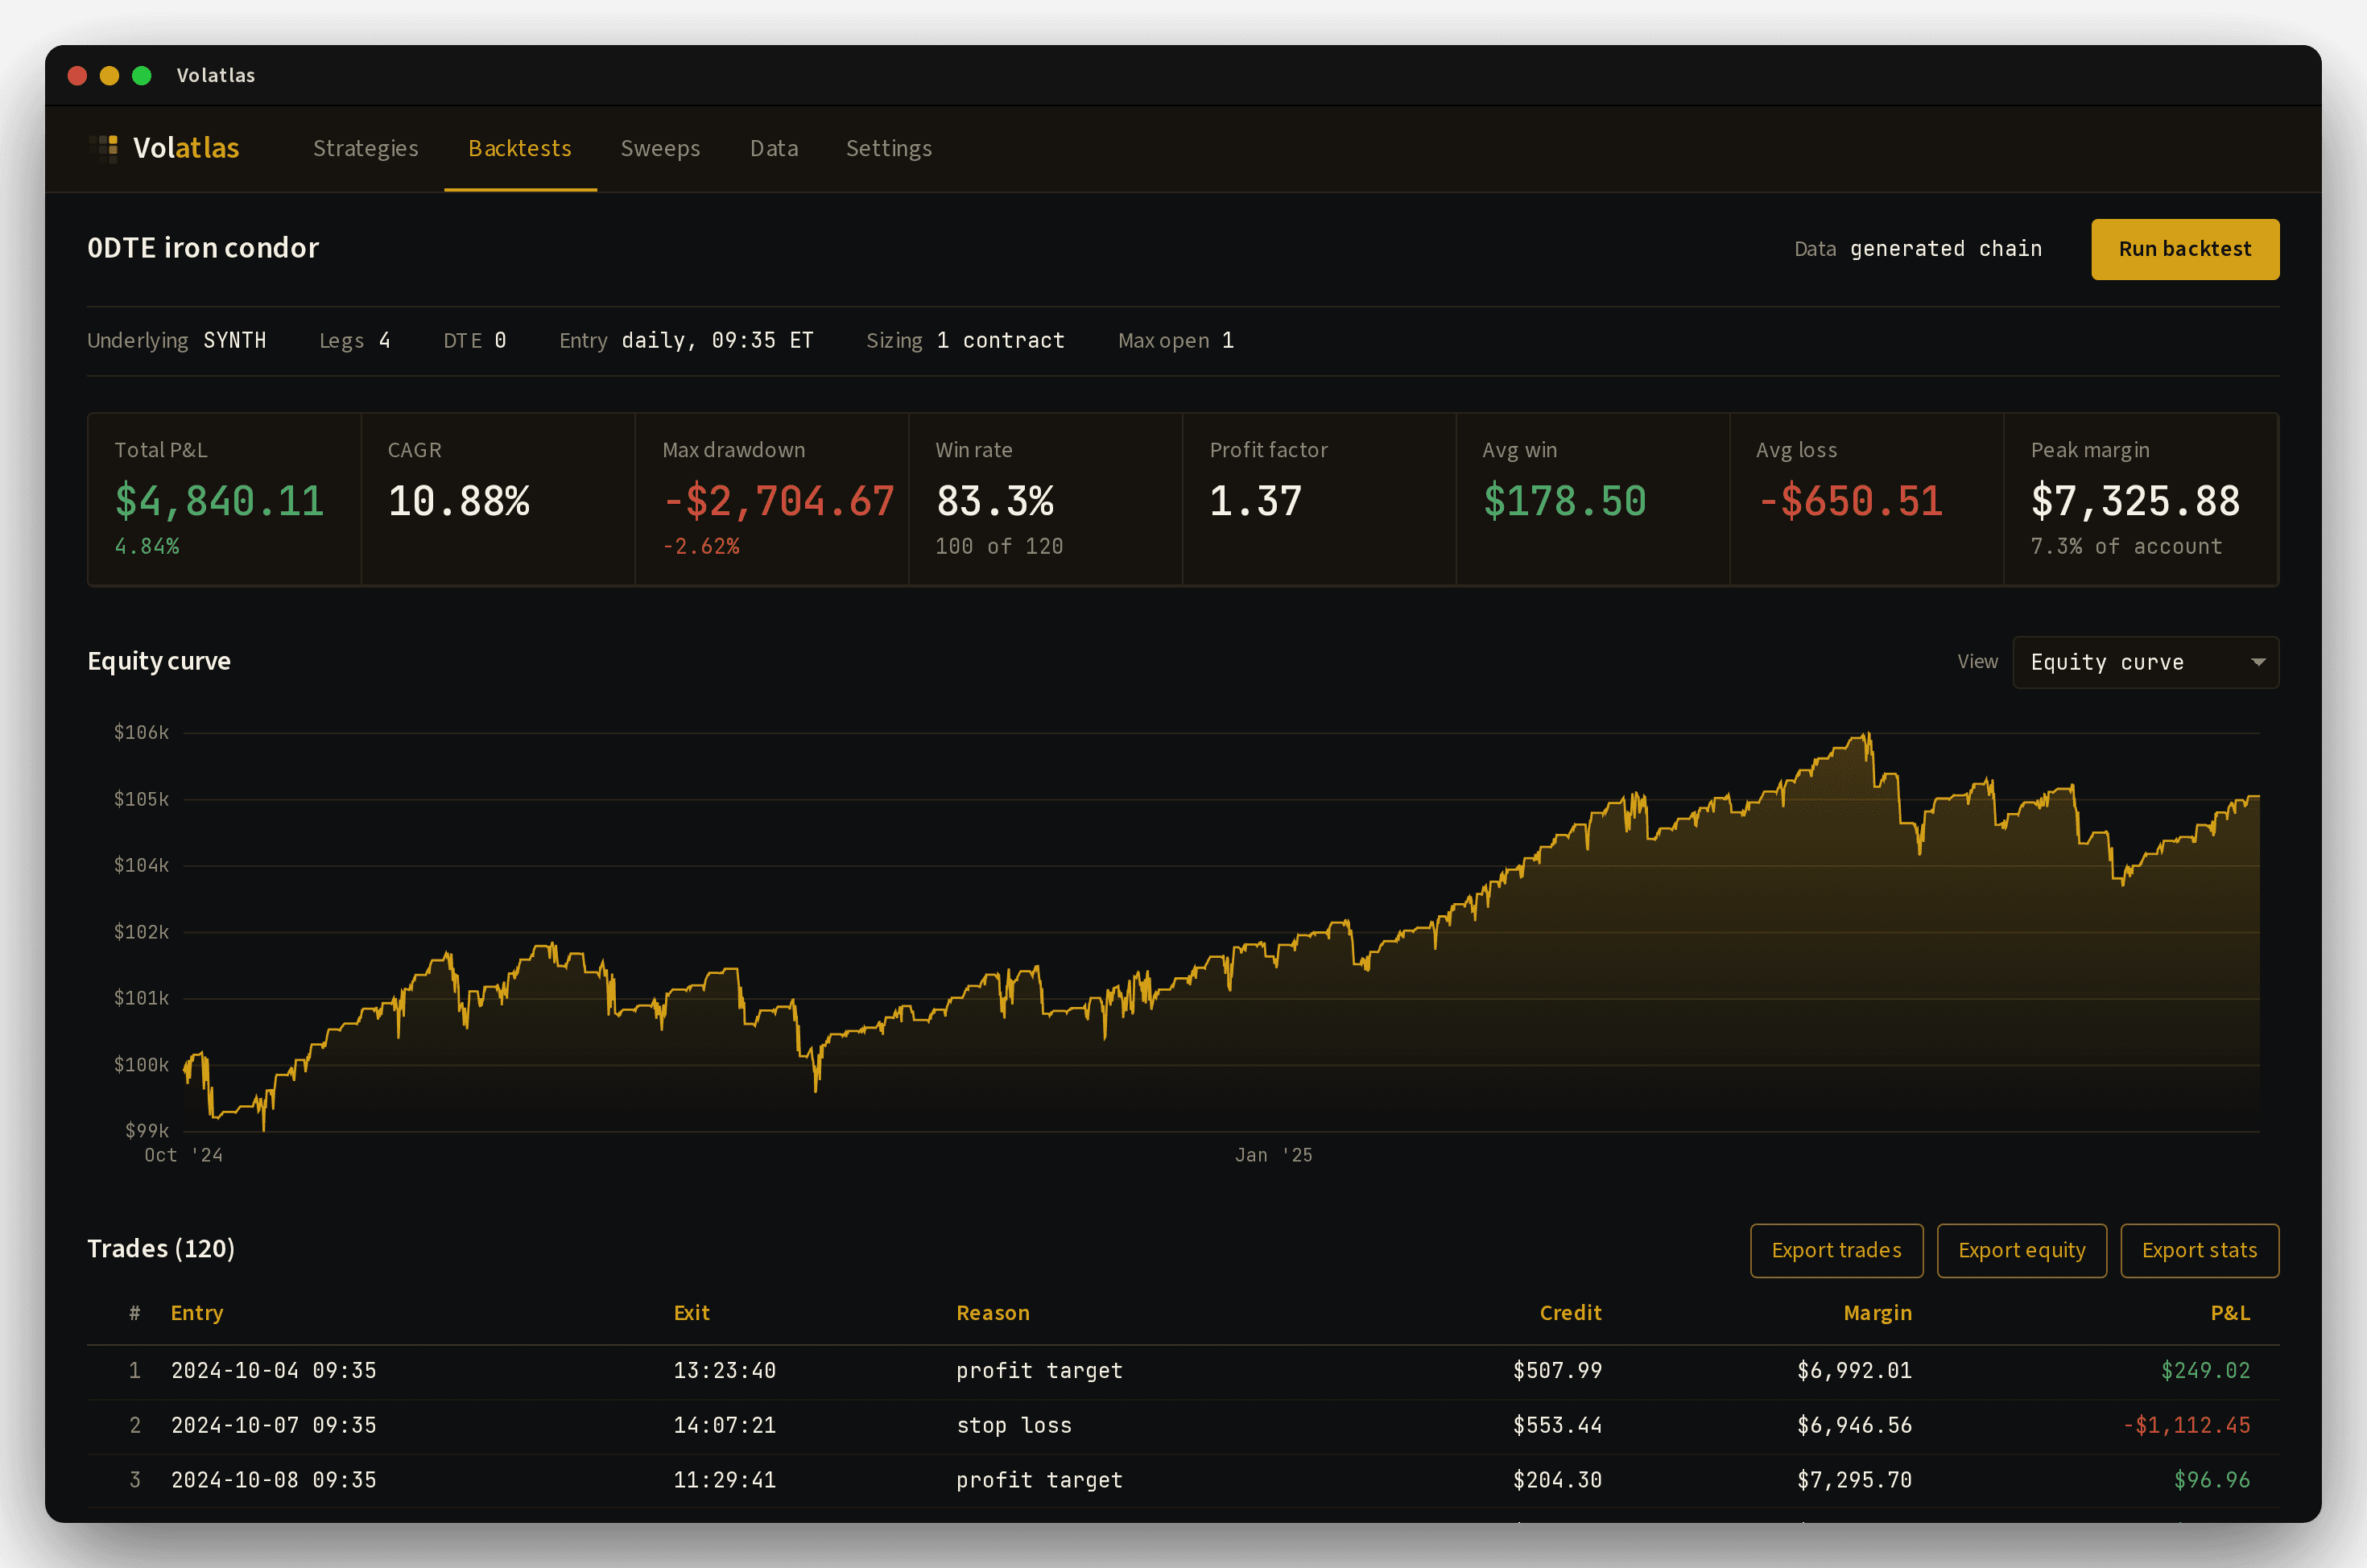Click the Avg loss -$650.51 value
Viewport: 2367px width, 1568px height.
click(1849, 501)
